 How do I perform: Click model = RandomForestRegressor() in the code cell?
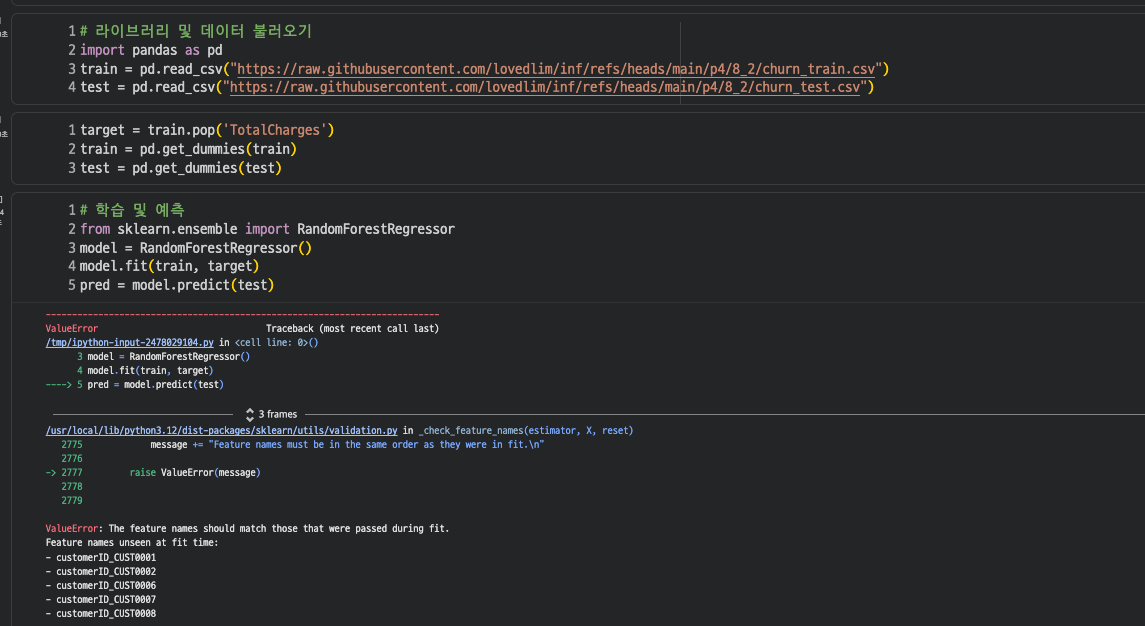coord(196,248)
